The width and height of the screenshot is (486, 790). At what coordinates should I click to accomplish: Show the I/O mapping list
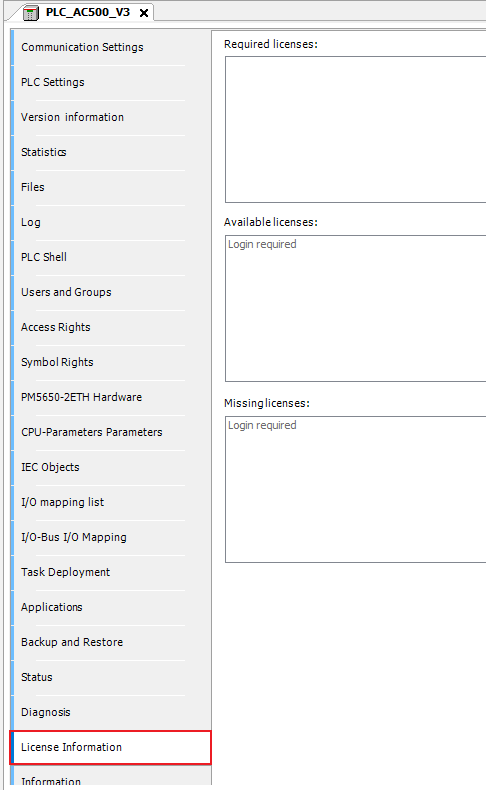tap(62, 502)
